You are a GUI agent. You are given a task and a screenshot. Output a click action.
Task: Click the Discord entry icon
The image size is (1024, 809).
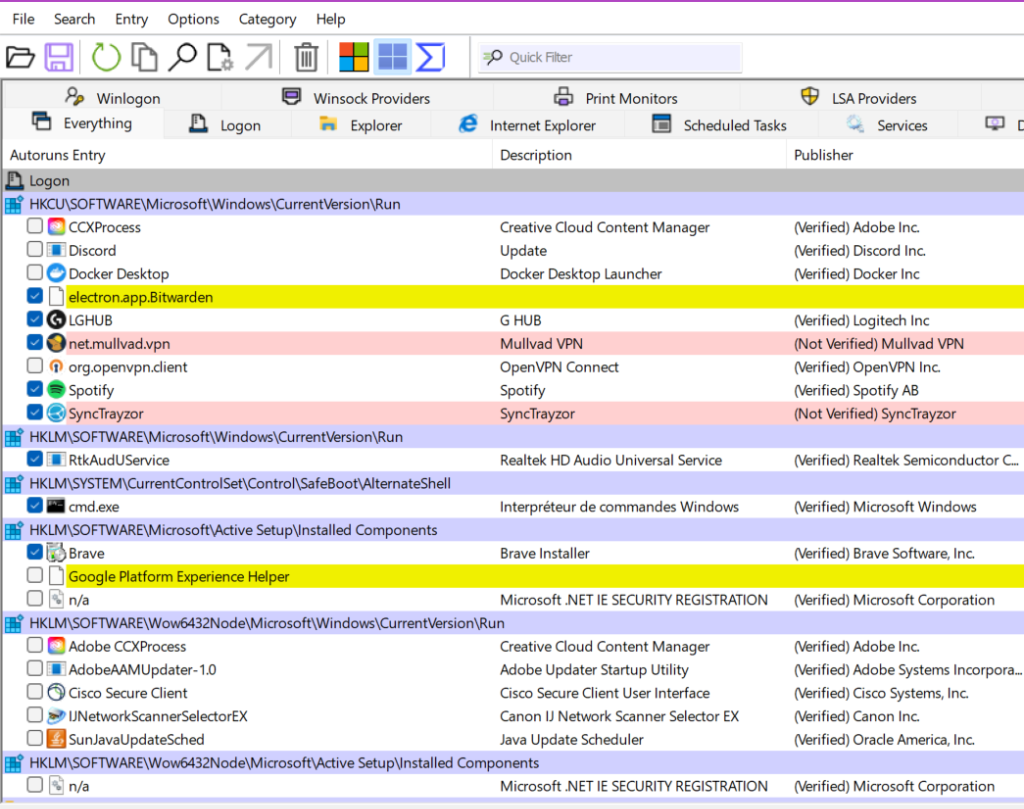pyautogui.click(x=57, y=250)
